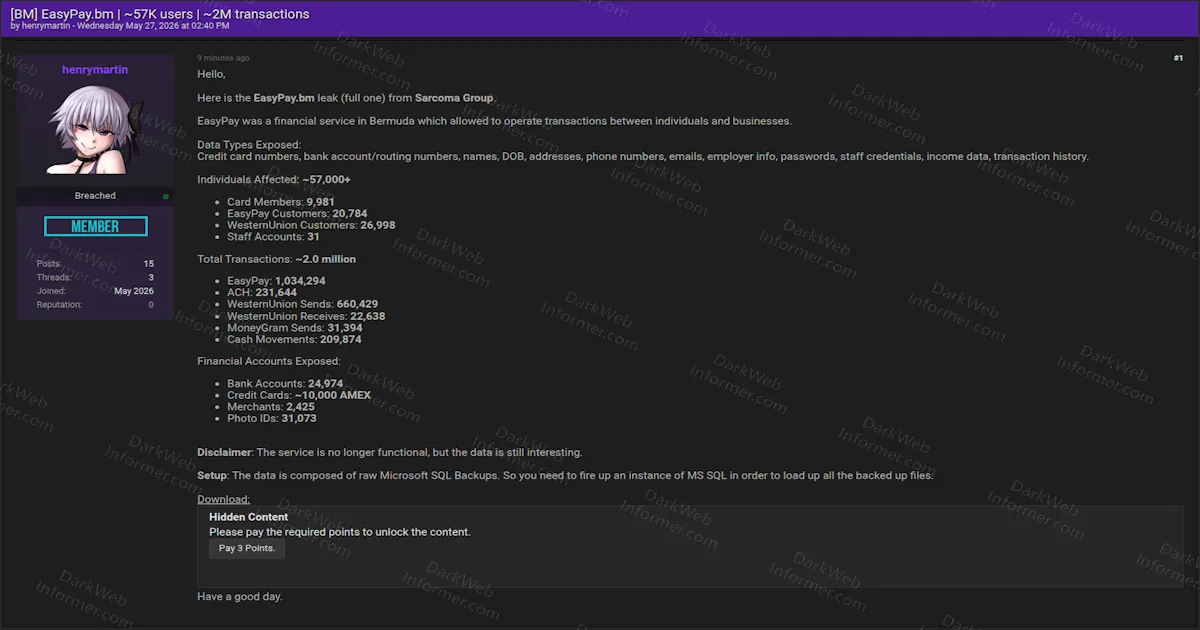Click 'WesternUnion Sends: 660,429' list item
This screenshot has height=630, width=1200.
tap(302, 304)
